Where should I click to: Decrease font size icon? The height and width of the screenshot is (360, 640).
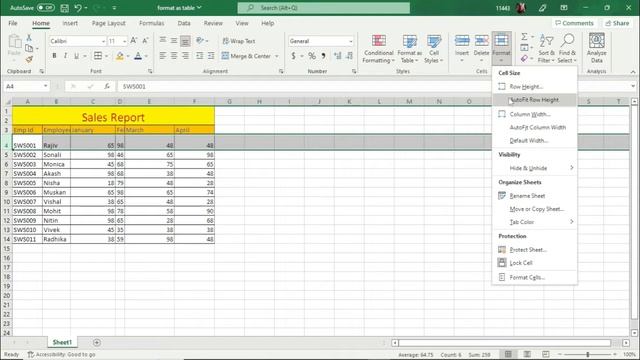145,40
